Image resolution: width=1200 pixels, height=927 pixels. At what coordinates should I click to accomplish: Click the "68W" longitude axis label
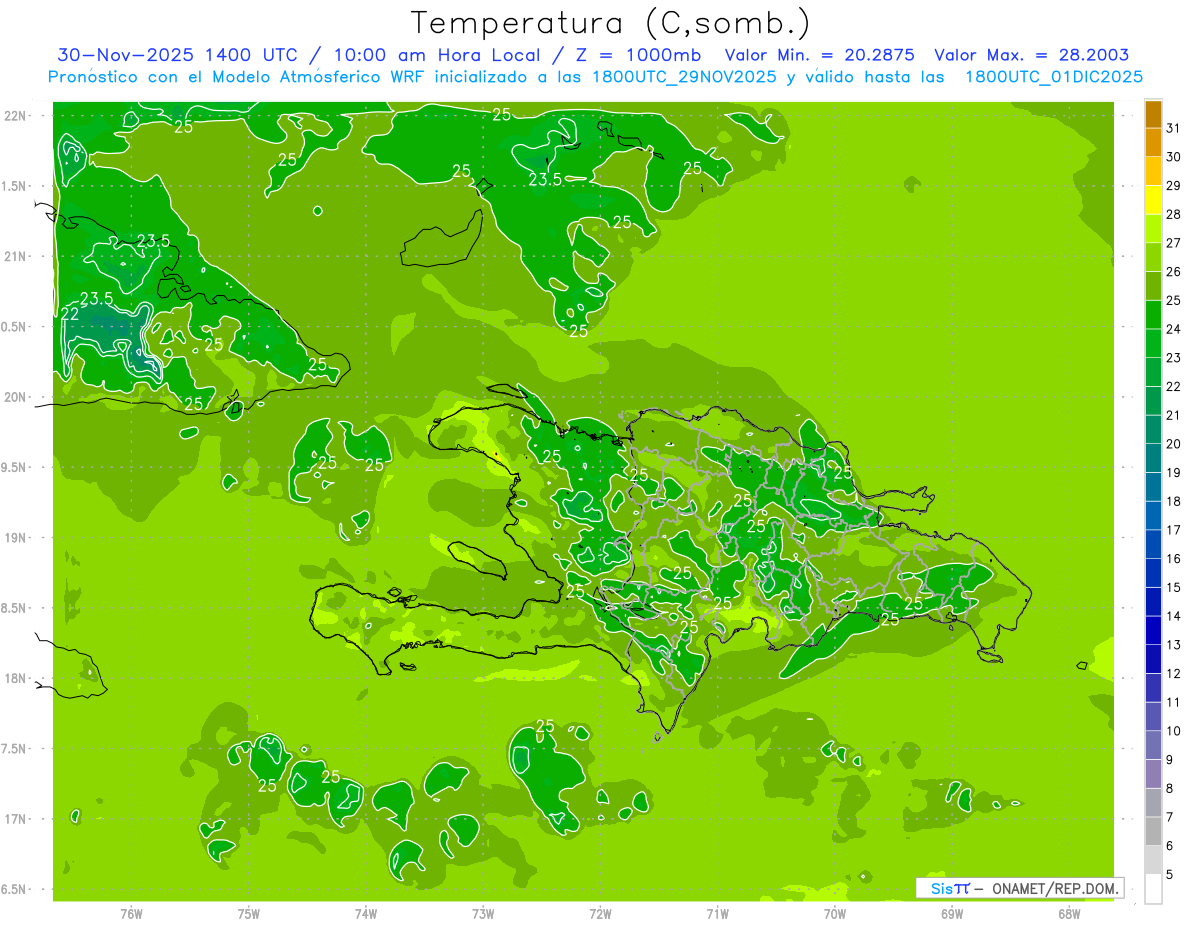click(1069, 914)
